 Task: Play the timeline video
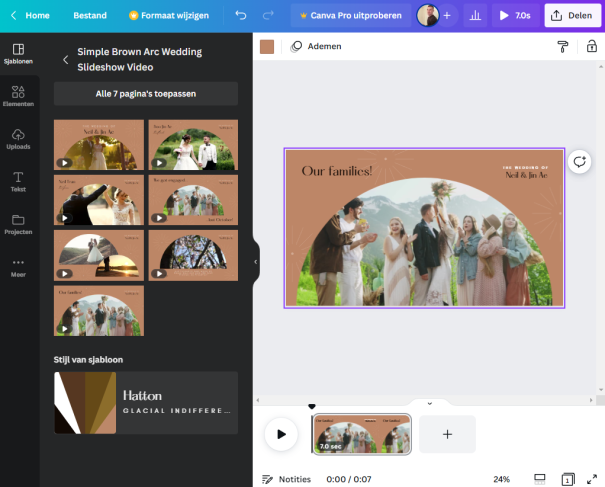[x=281, y=434]
